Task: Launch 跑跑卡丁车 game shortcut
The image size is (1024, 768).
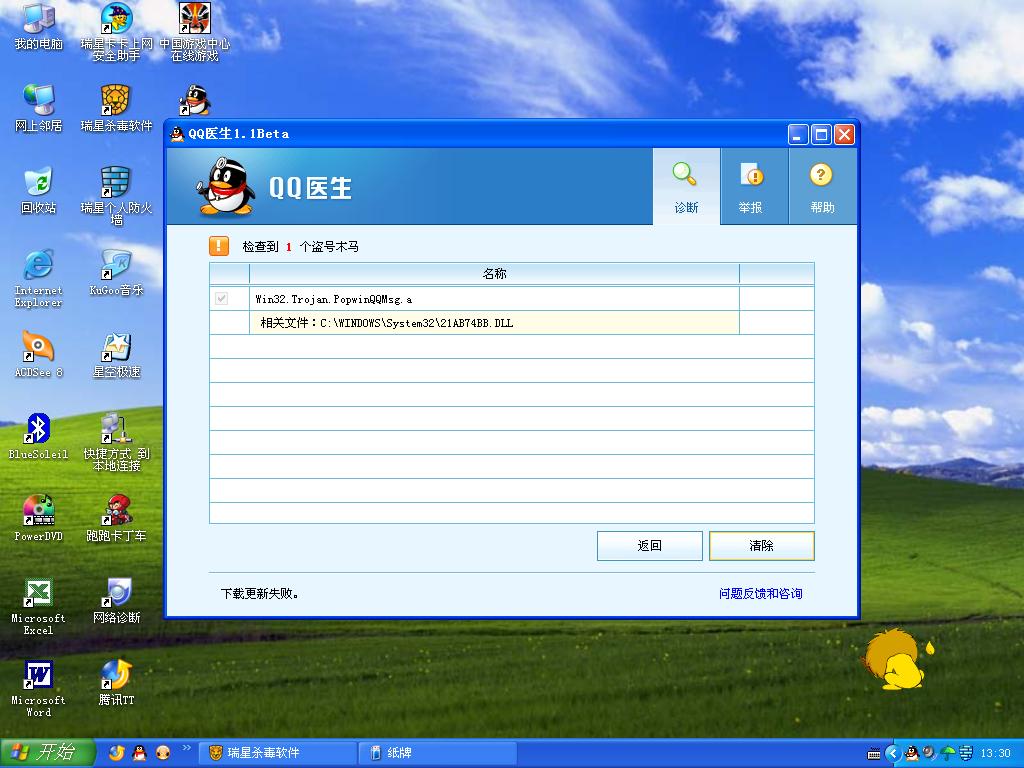Action: [x=116, y=519]
